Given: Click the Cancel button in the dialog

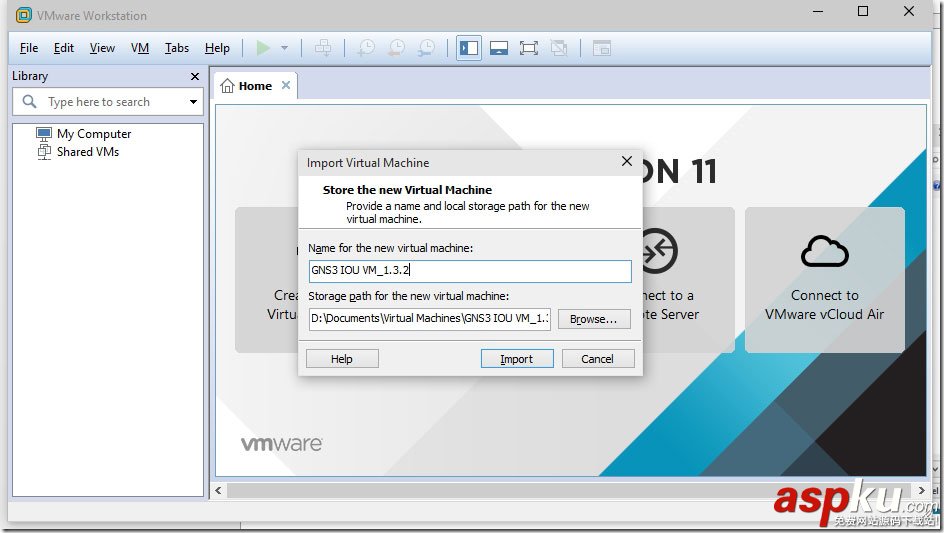Looking at the screenshot, I should click(597, 359).
